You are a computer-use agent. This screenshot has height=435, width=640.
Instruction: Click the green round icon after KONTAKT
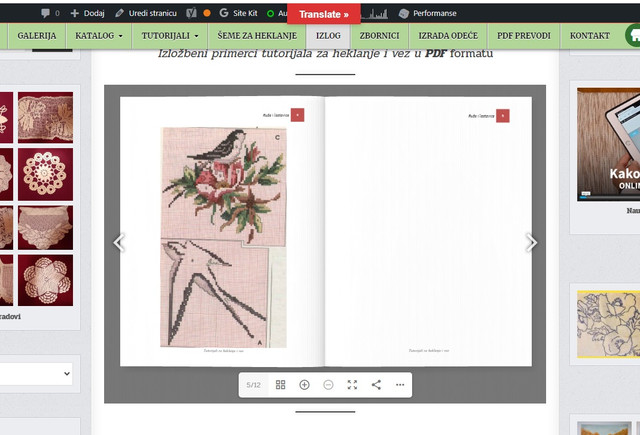pos(633,36)
